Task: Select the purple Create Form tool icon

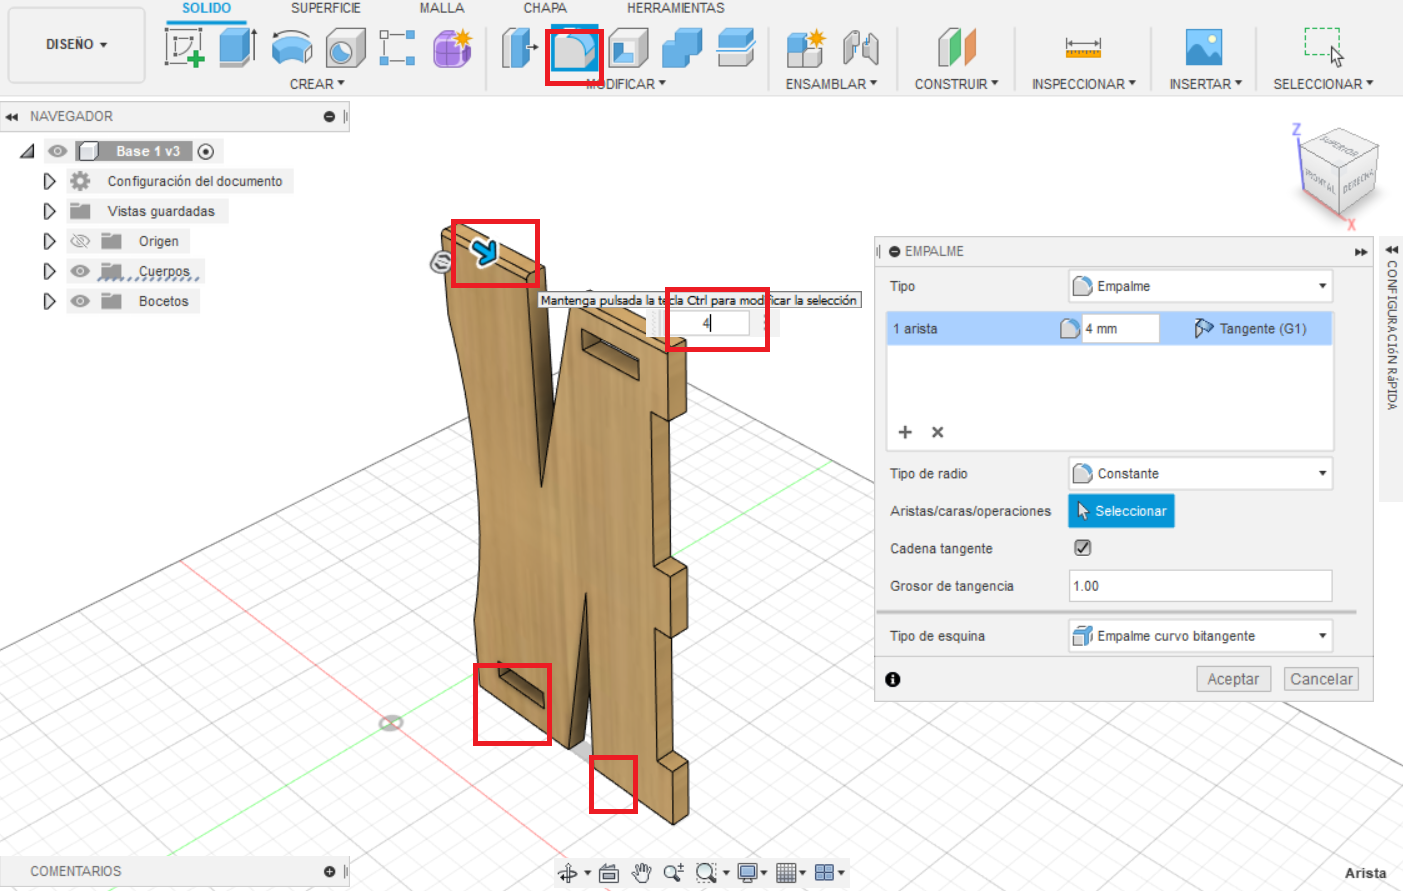Action: [x=452, y=48]
